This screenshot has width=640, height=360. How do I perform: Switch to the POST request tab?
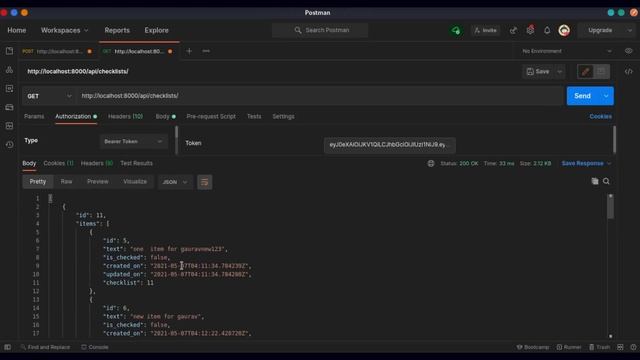[57, 51]
